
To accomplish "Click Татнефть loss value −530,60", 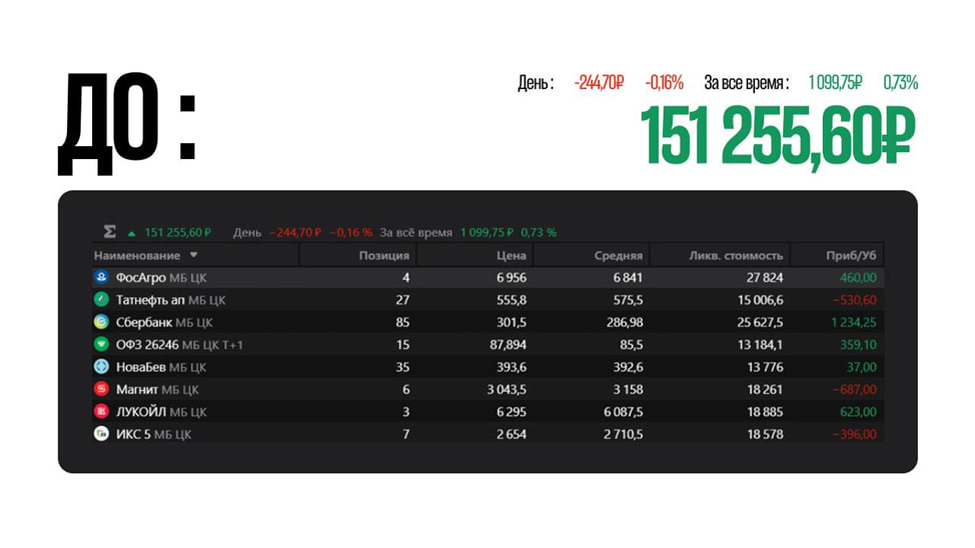I will click(x=854, y=300).
